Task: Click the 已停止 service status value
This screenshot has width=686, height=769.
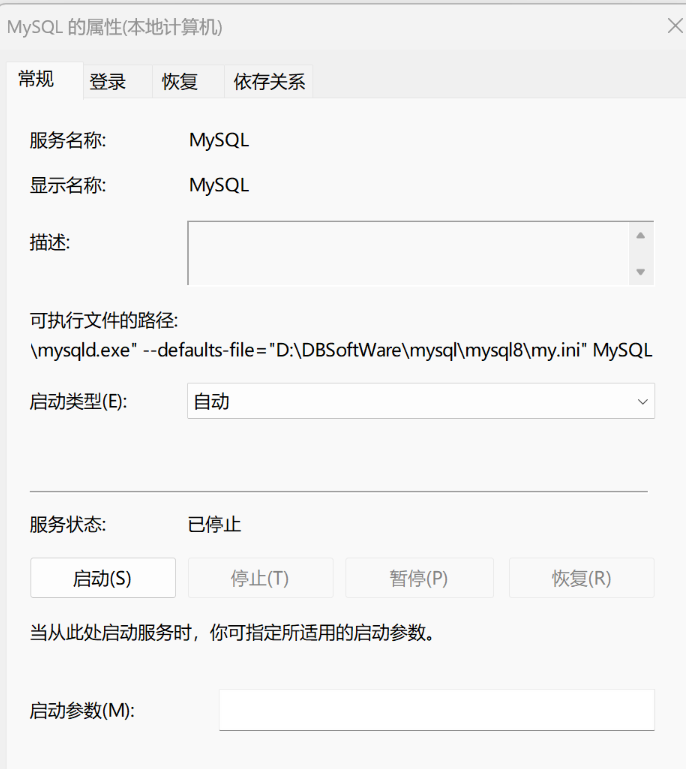Action: click(214, 525)
